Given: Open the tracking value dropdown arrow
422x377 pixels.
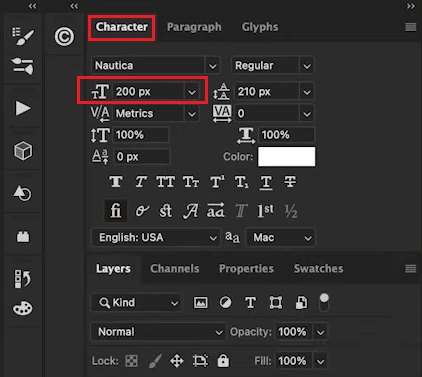Looking at the screenshot, I should [x=307, y=114].
